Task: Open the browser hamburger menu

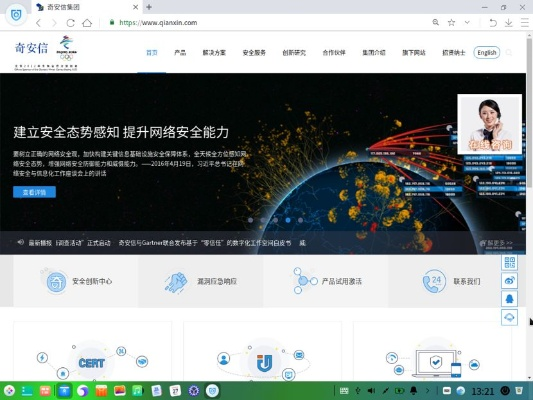Action: pos(525,23)
